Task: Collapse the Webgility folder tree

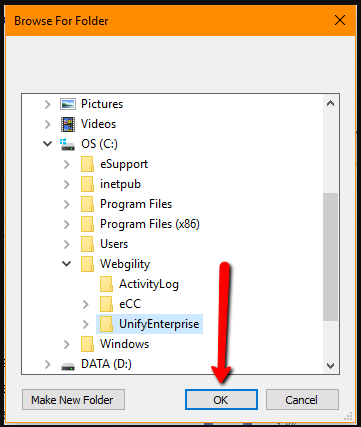Action: [67, 264]
